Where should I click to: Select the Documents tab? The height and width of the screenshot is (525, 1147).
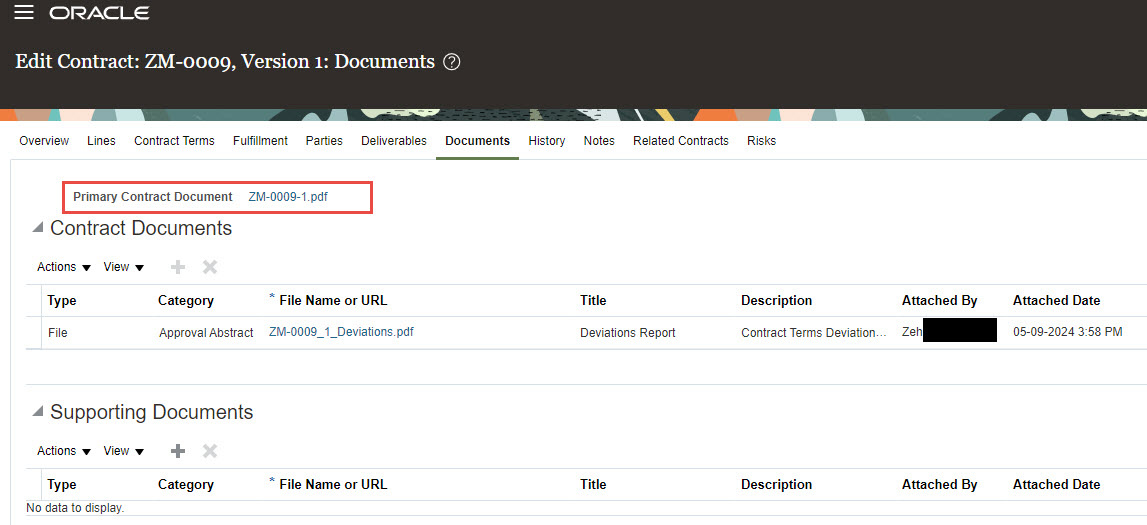[x=478, y=140]
